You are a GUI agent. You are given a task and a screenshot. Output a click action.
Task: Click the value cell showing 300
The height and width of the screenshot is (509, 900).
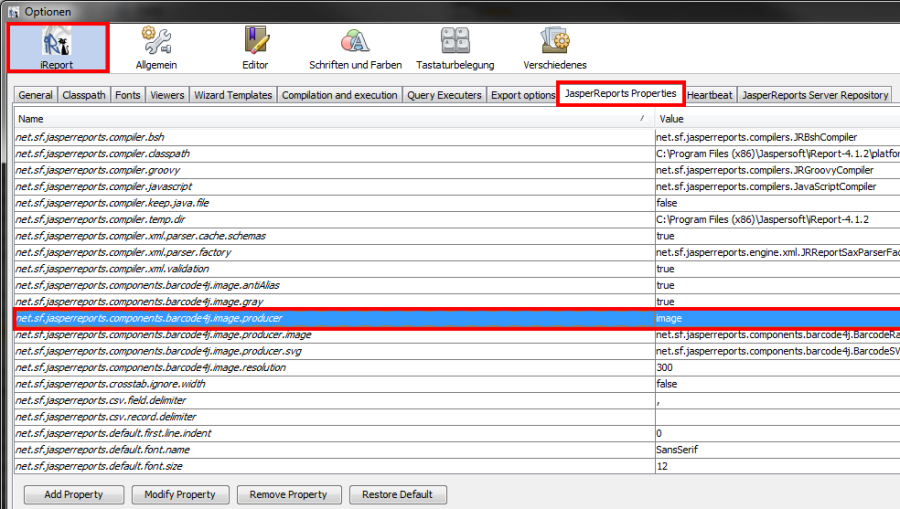pos(778,368)
